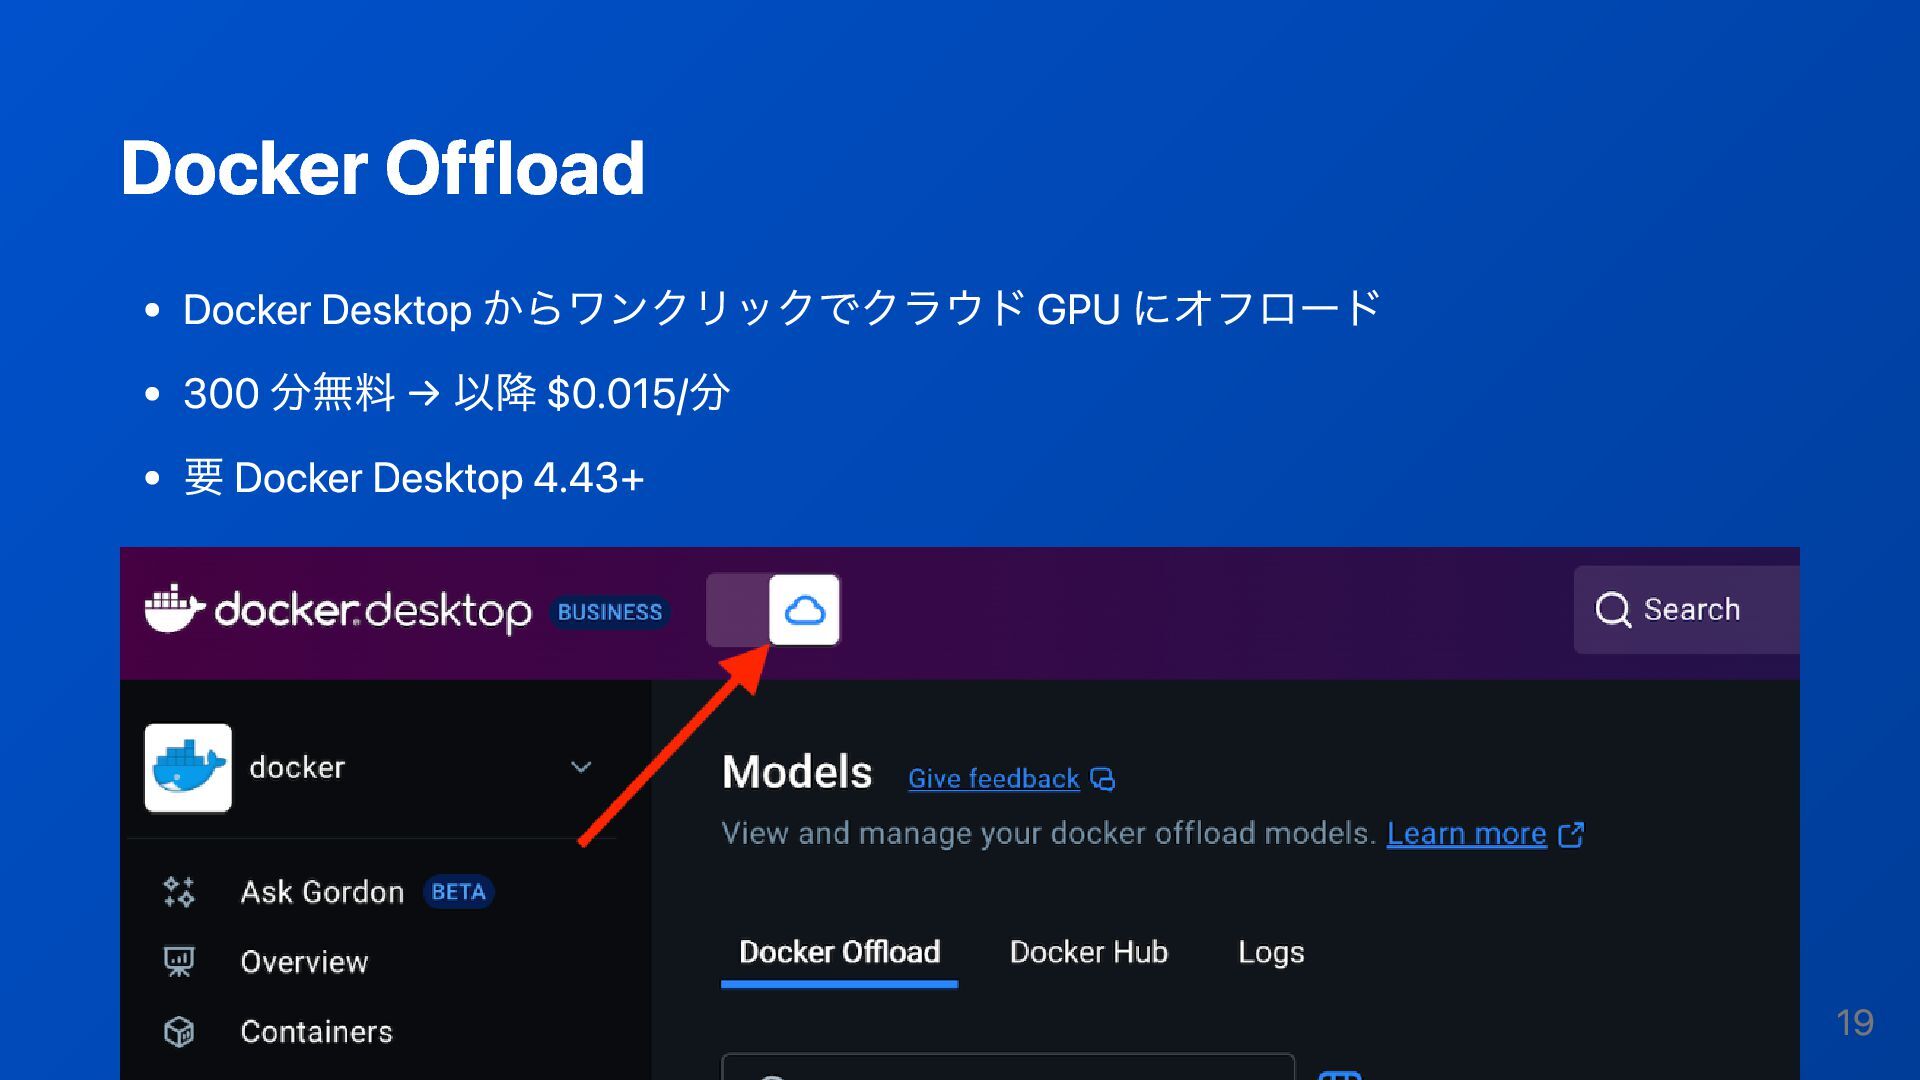
Task: Click the top Search field
Action: pos(1700,609)
